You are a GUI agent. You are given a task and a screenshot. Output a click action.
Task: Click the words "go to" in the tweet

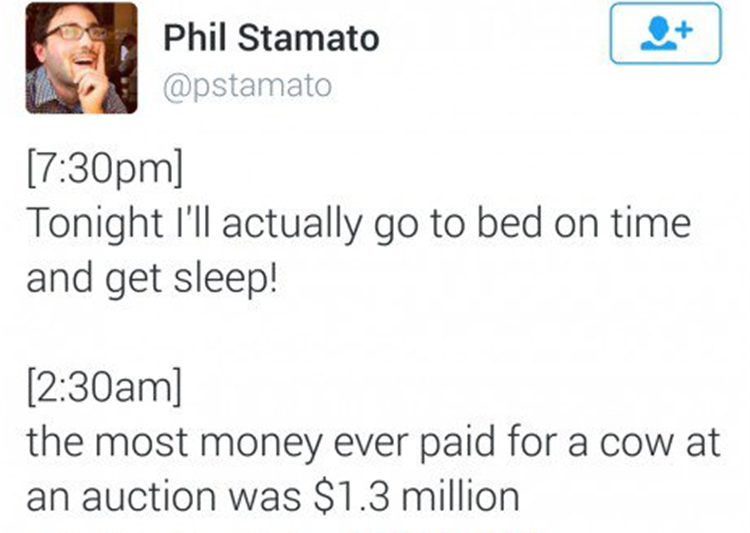point(420,223)
